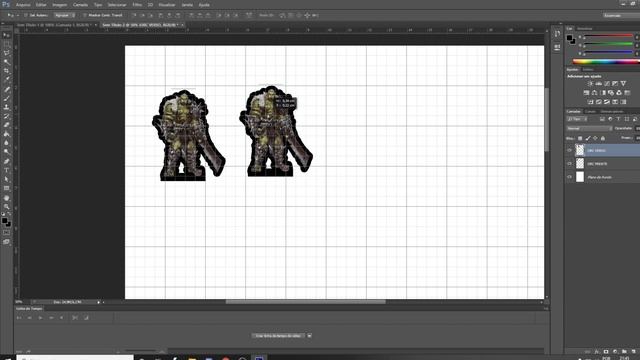Select the Clone Stamp tool
640x360 pixels.
(x=7, y=107)
